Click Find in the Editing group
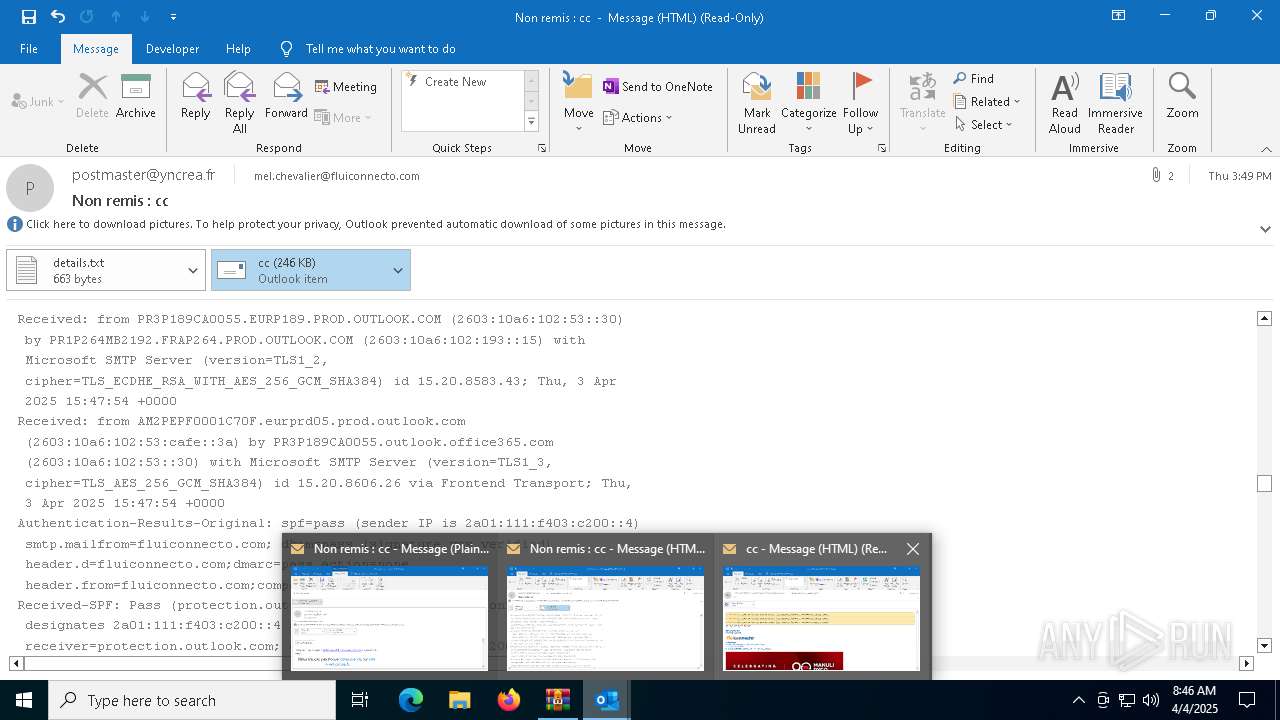The height and width of the screenshot is (720, 1280). (974, 79)
